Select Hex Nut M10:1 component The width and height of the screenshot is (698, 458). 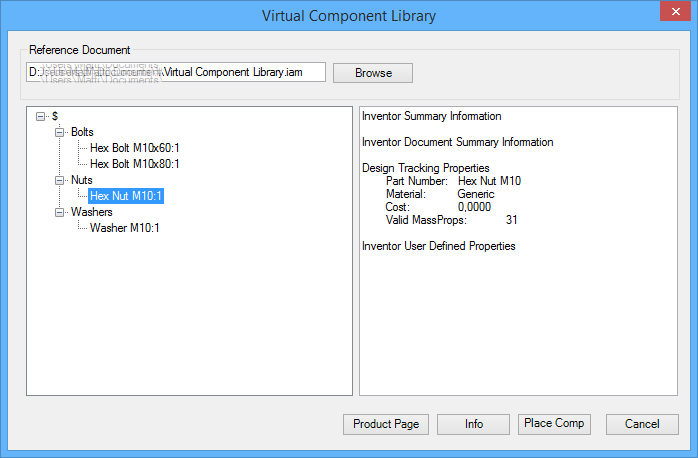124,196
